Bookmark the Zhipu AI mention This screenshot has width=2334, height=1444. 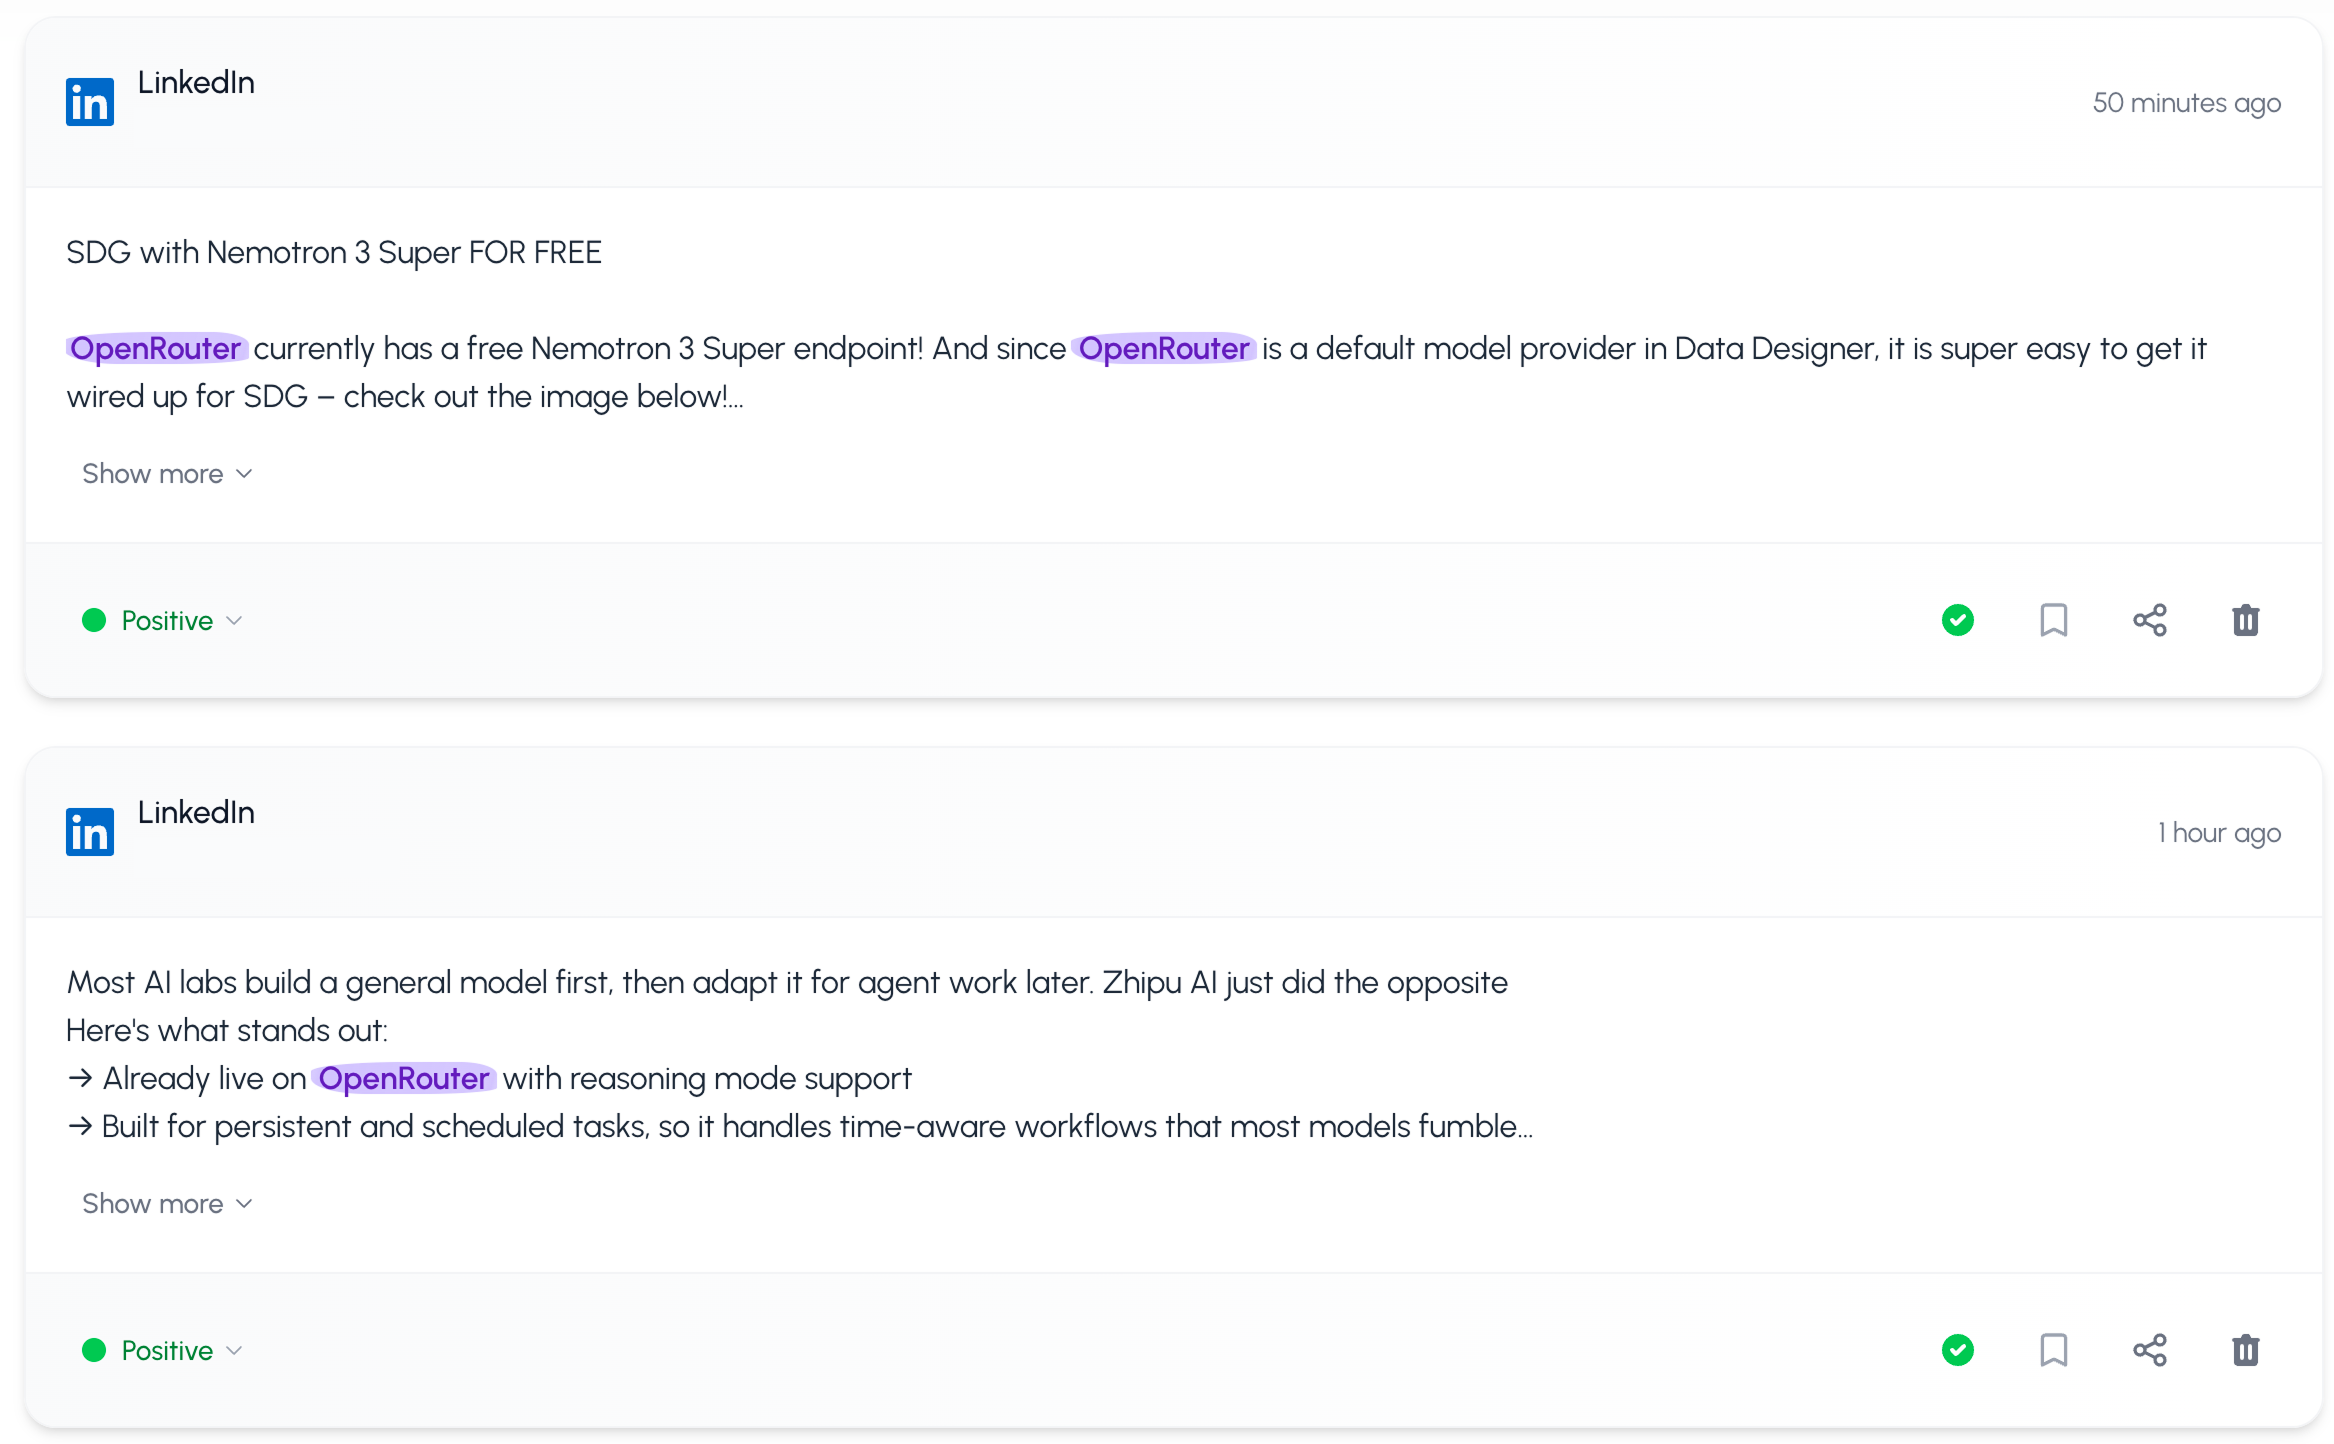pos(2053,1350)
